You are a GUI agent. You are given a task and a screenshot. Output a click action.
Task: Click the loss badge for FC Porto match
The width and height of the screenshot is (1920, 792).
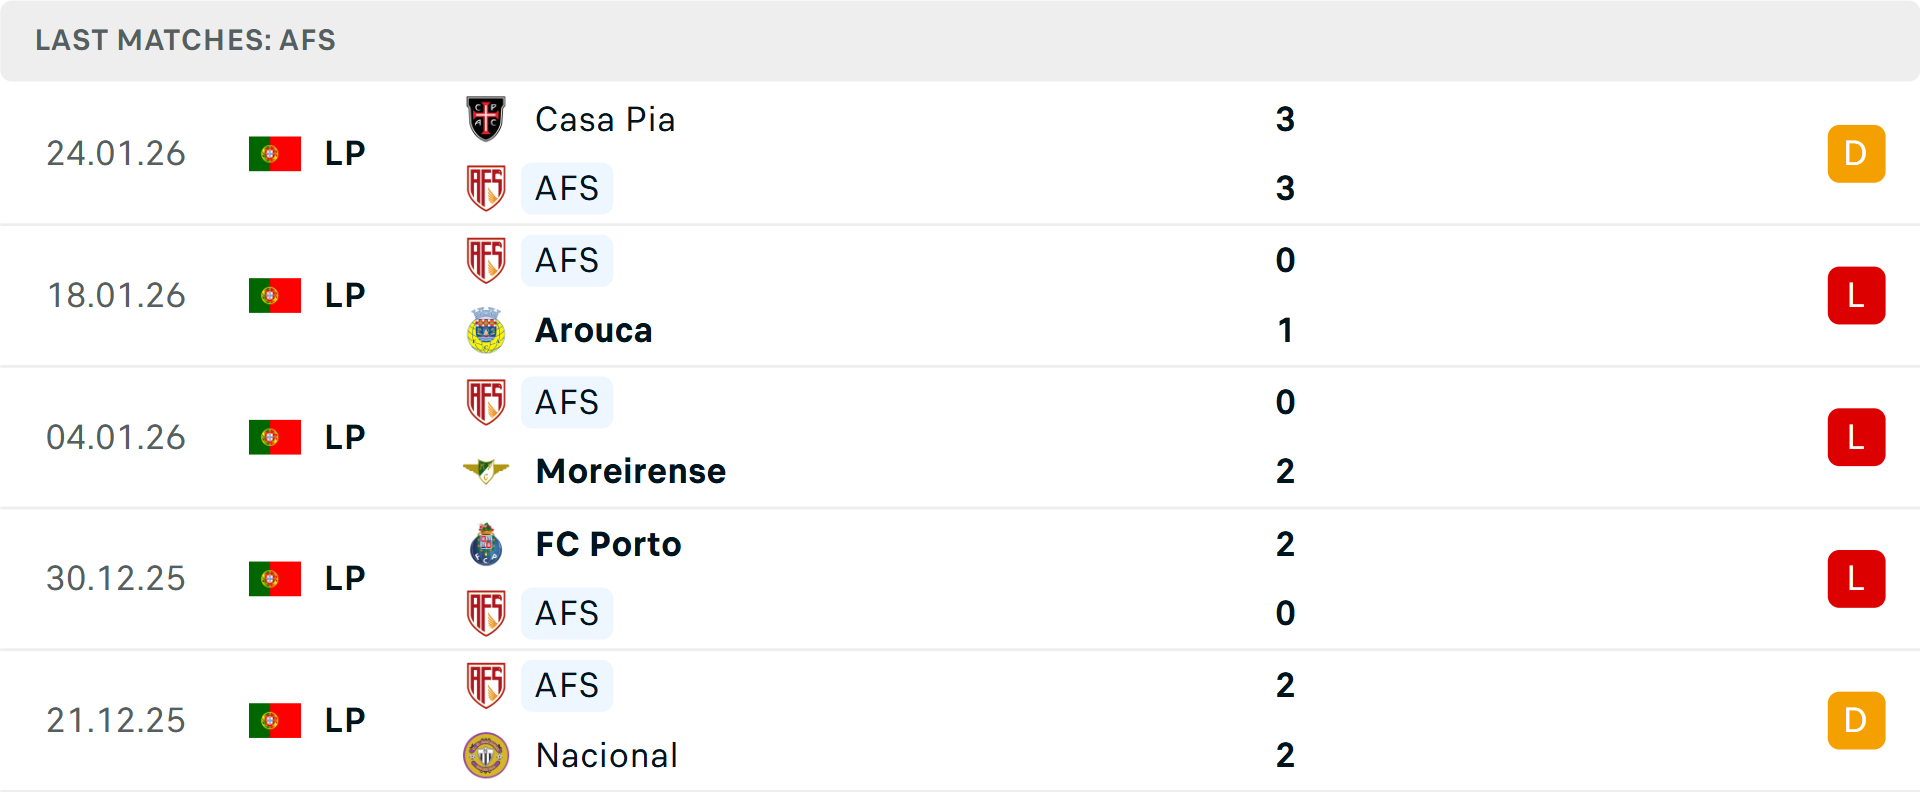pyautogui.click(x=1856, y=578)
